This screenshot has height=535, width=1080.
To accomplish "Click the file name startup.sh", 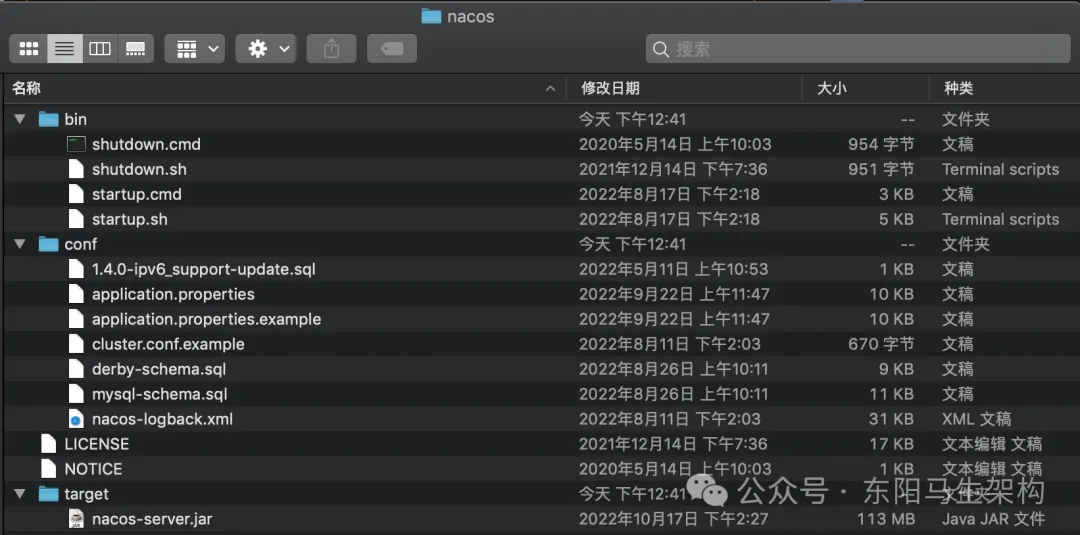I will 129,219.
